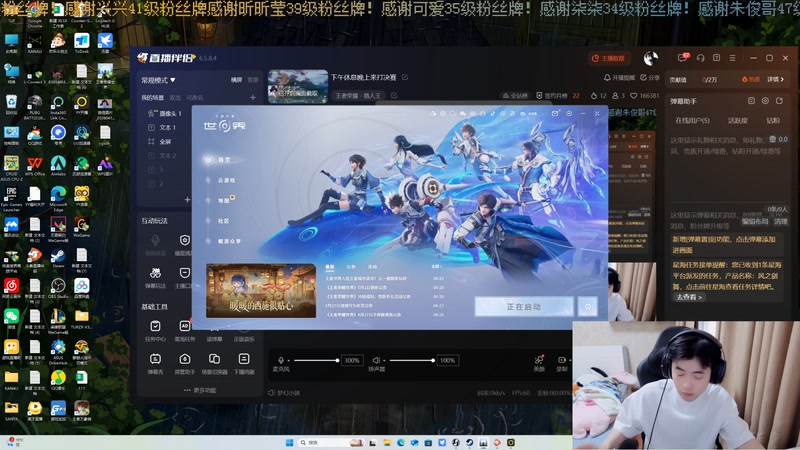800x450 pixels.
Task: Add a new scene with plus icon
Action: (253, 97)
